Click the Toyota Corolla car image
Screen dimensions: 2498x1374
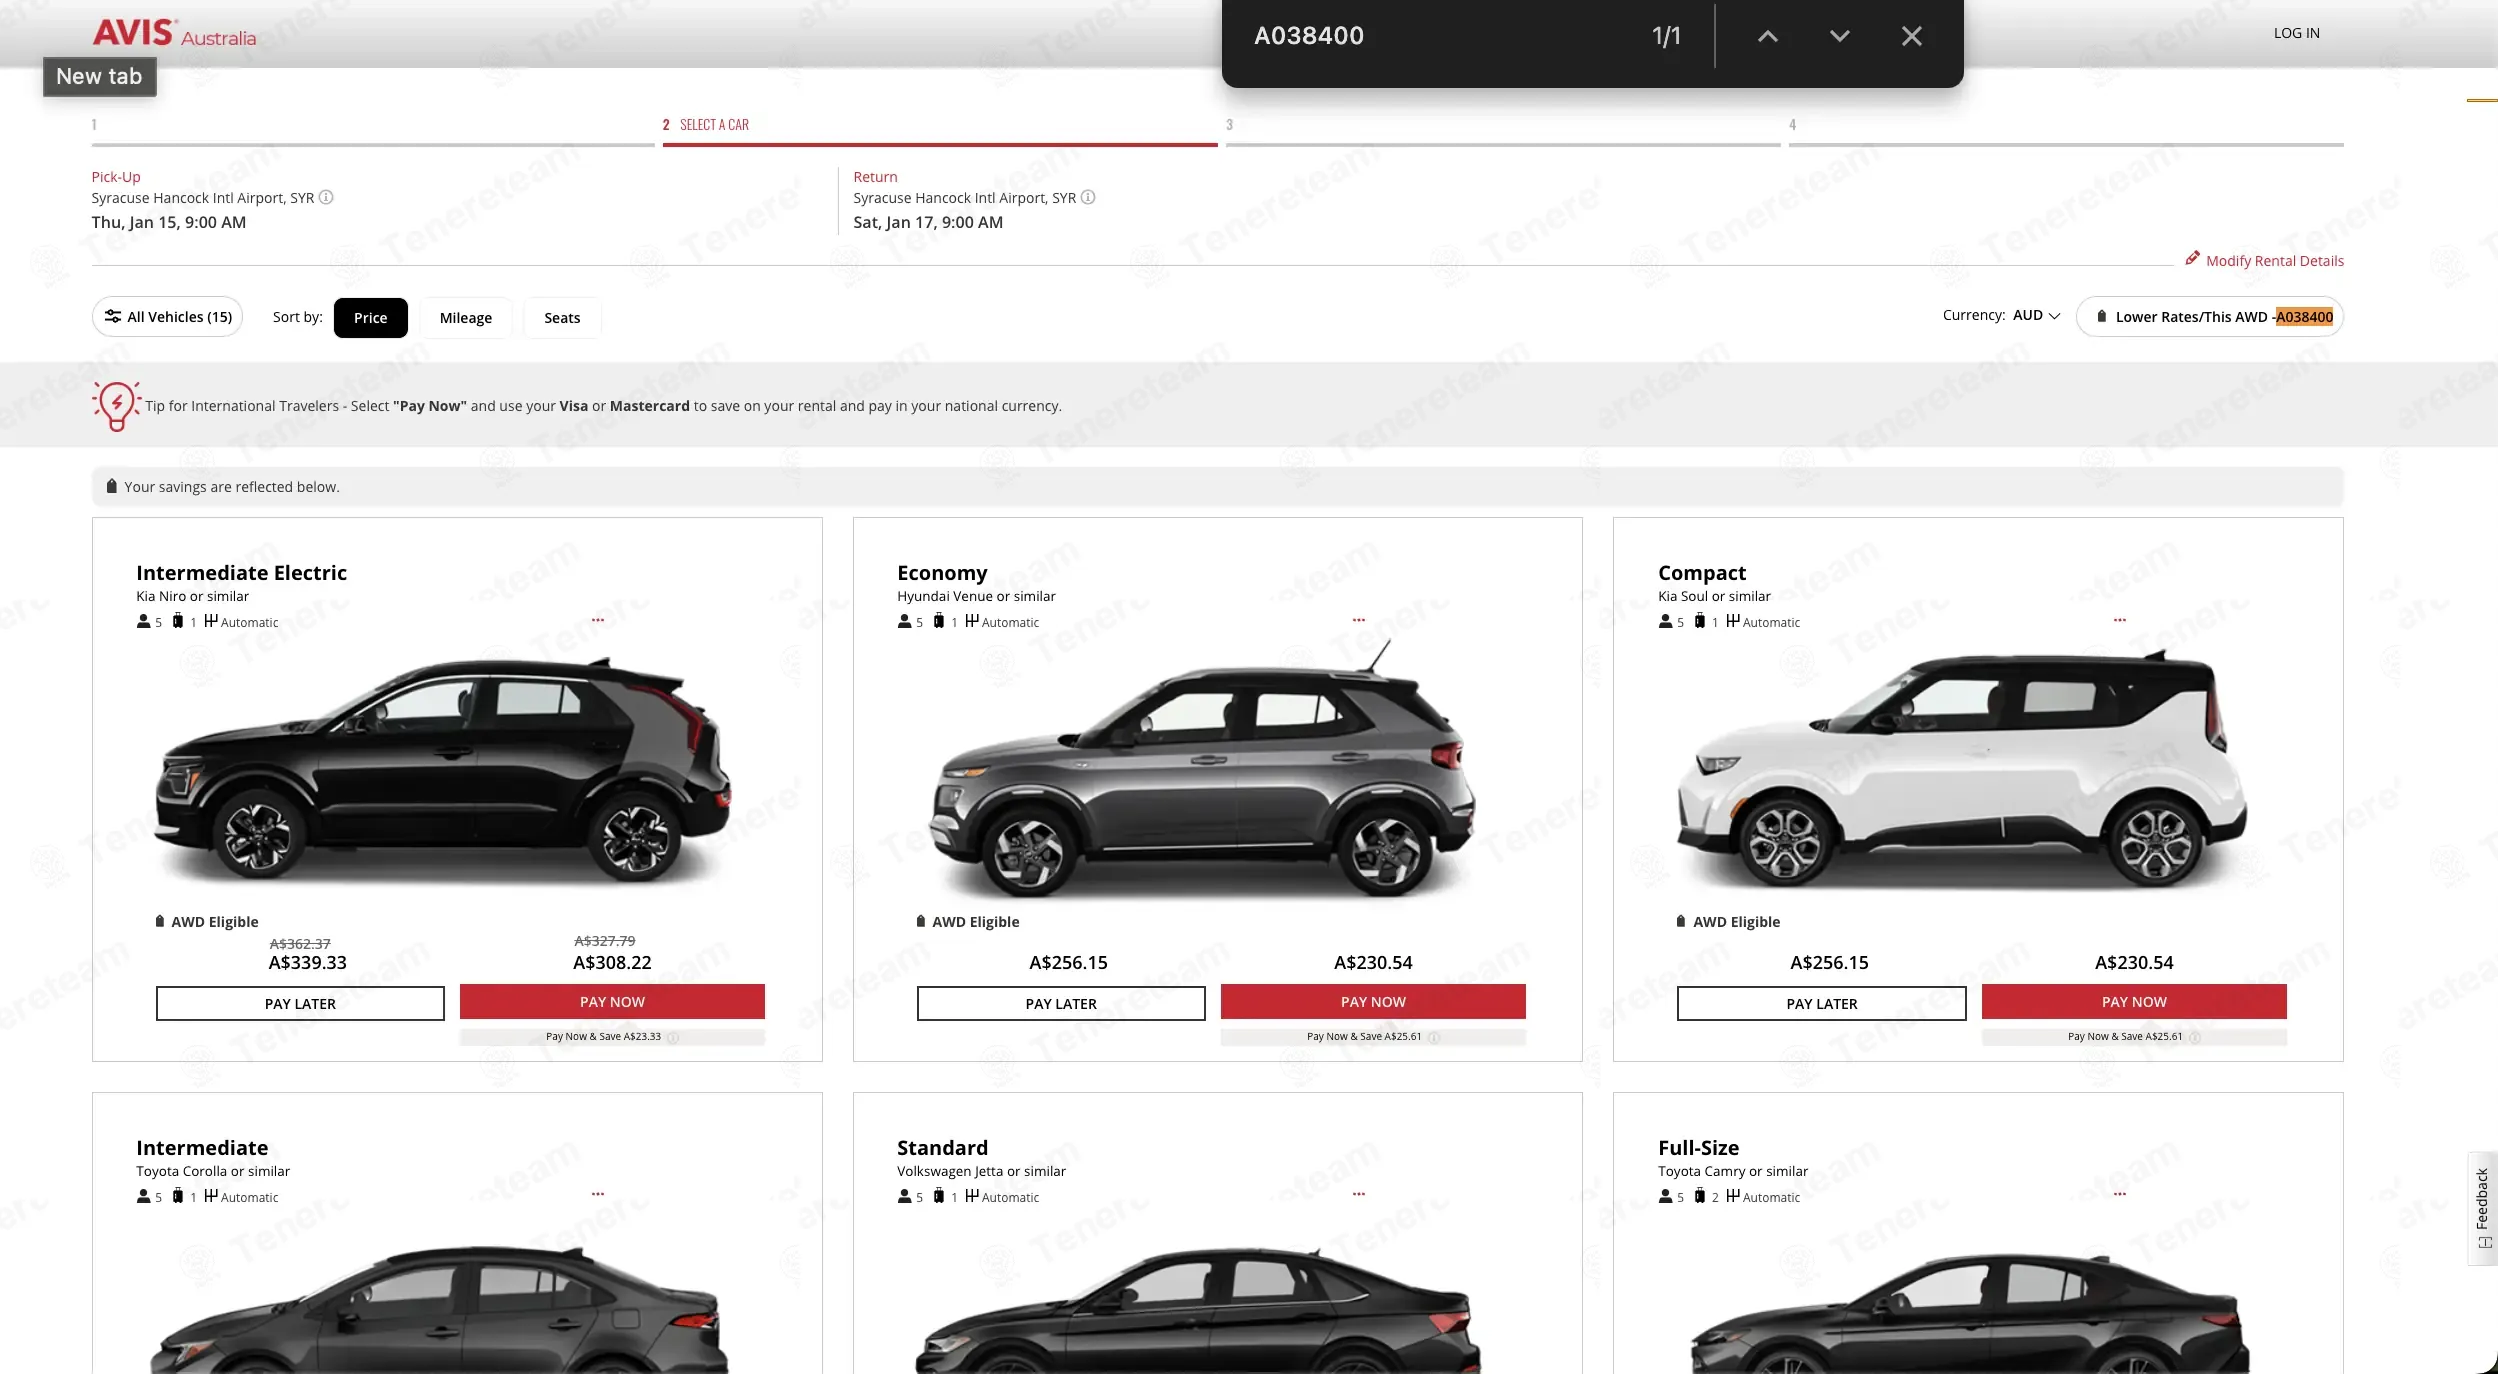[x=440, y=1309]
